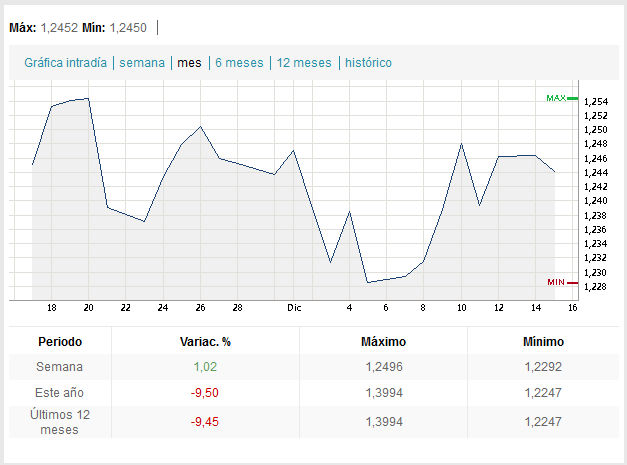Switch to the 12 meses chart

click(x=304, y=62)
